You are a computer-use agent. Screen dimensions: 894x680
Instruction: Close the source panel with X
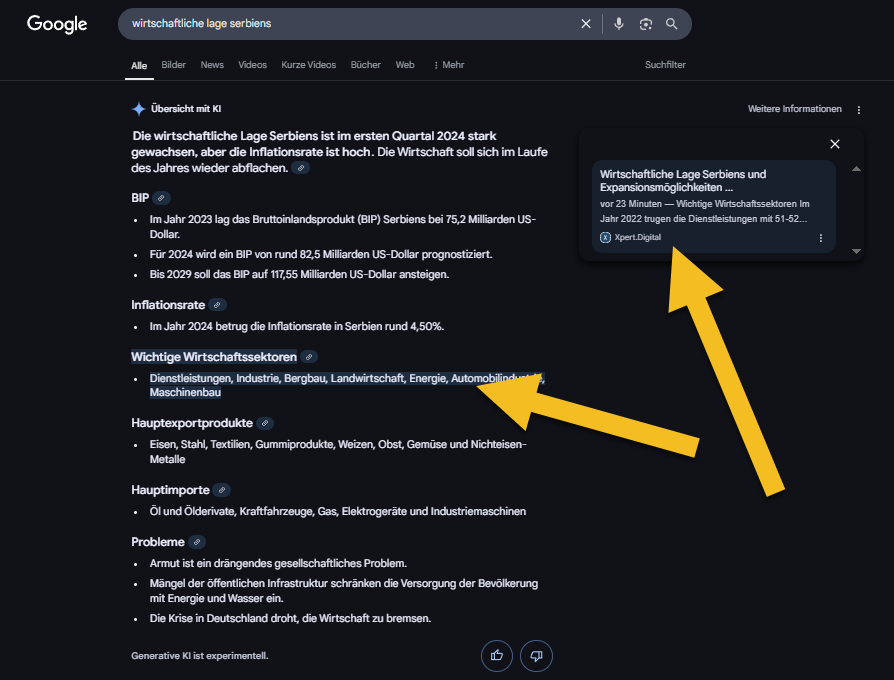[x=835, y=144]
